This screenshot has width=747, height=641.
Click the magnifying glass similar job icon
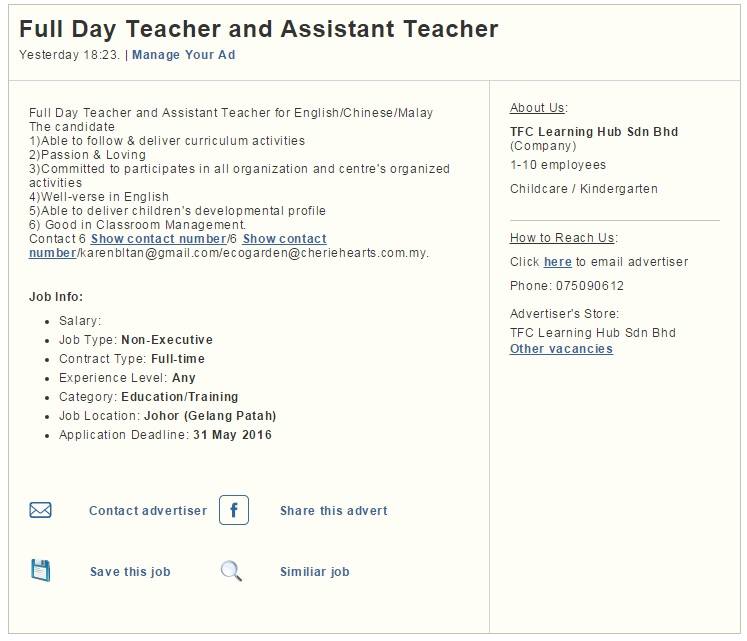pyautogui.click(x=232, y=571)
